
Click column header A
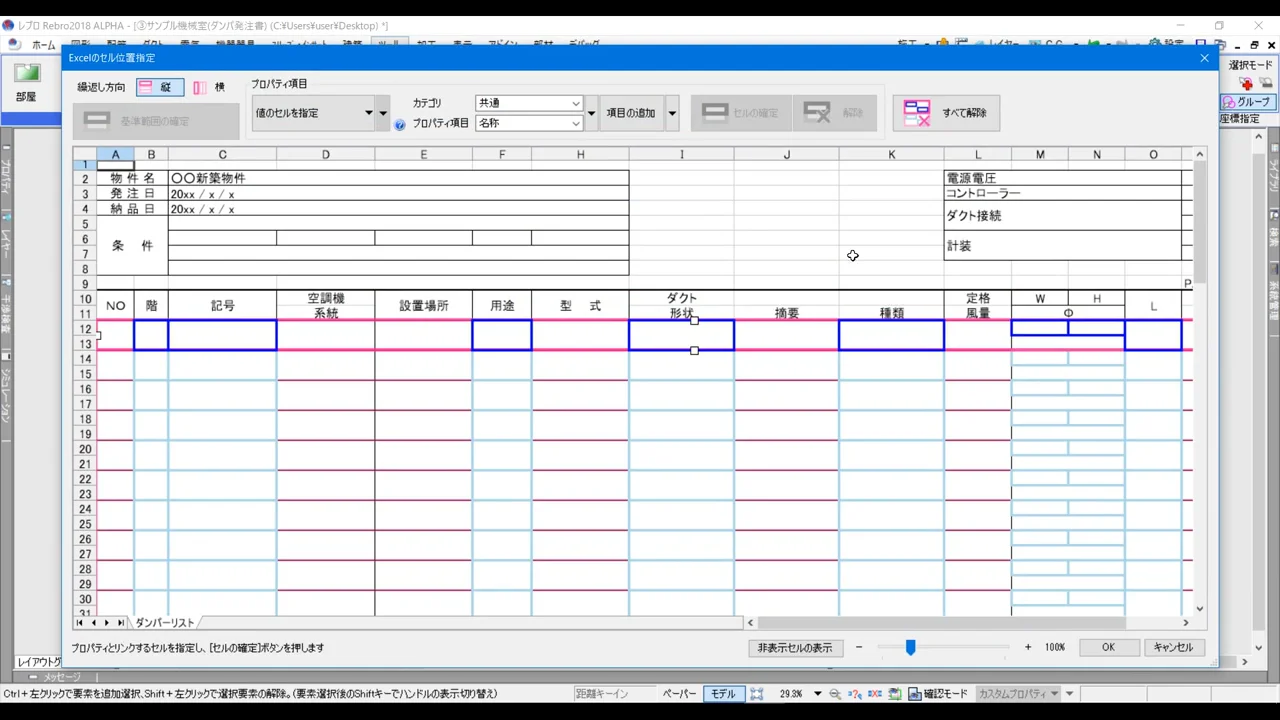[115, 154]
